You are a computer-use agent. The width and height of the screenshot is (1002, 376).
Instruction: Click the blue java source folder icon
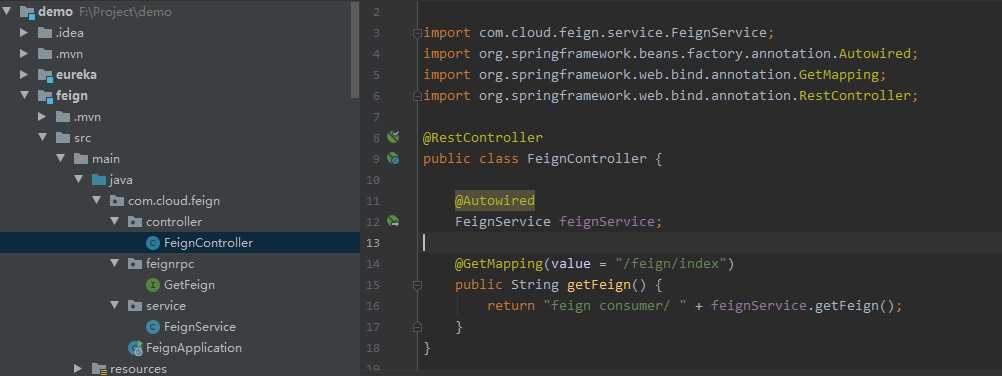pyautogui.click(x=98, y=180)
